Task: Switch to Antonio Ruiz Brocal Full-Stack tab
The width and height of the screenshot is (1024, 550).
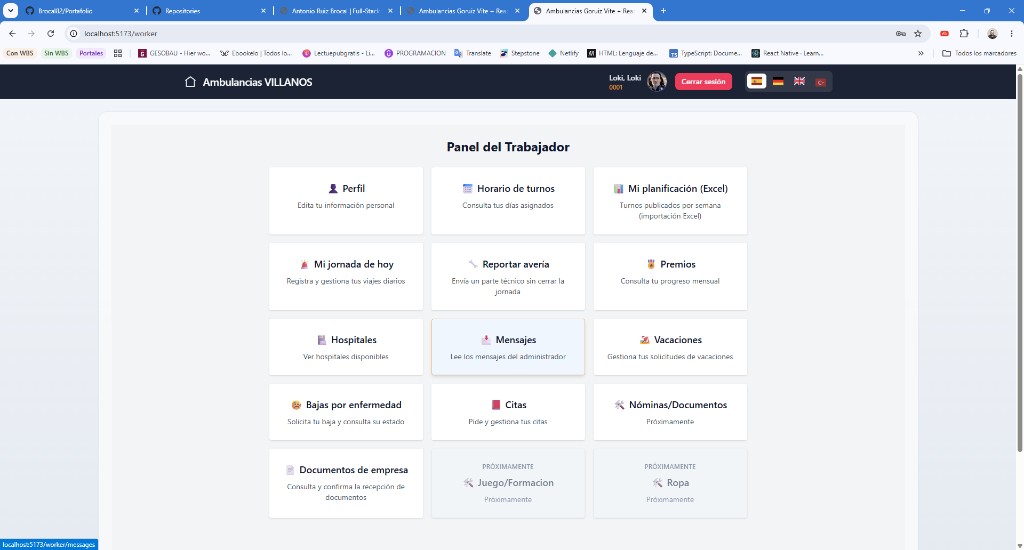Action: tap(336, 11)
